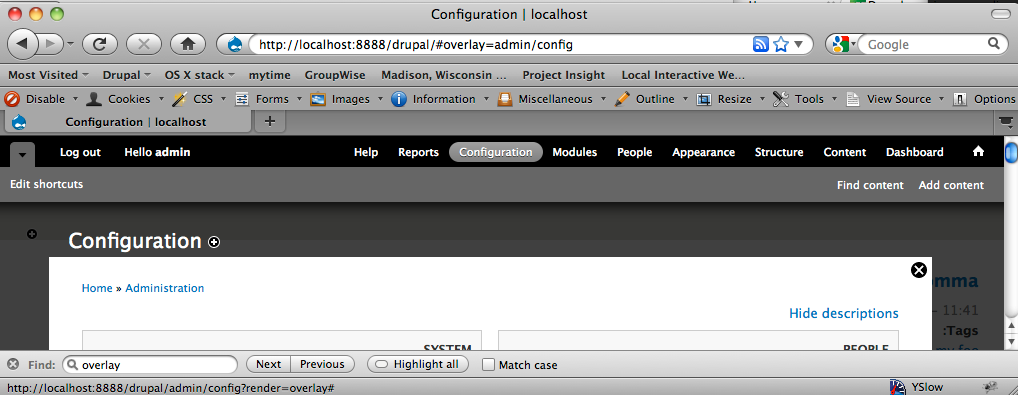The image size is (1018, 395).
Task: Reload the page with the Refresh button
Action: (x=99, y=44)
